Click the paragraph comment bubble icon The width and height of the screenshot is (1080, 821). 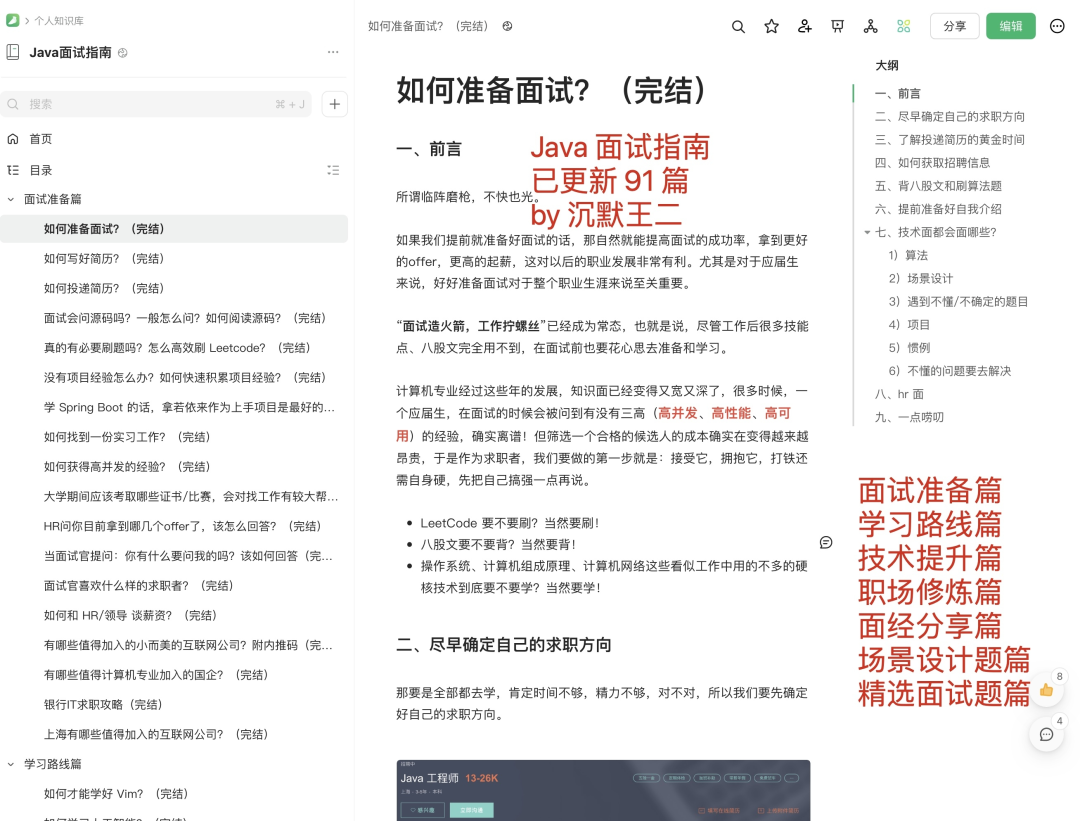(x=826, y=543)
